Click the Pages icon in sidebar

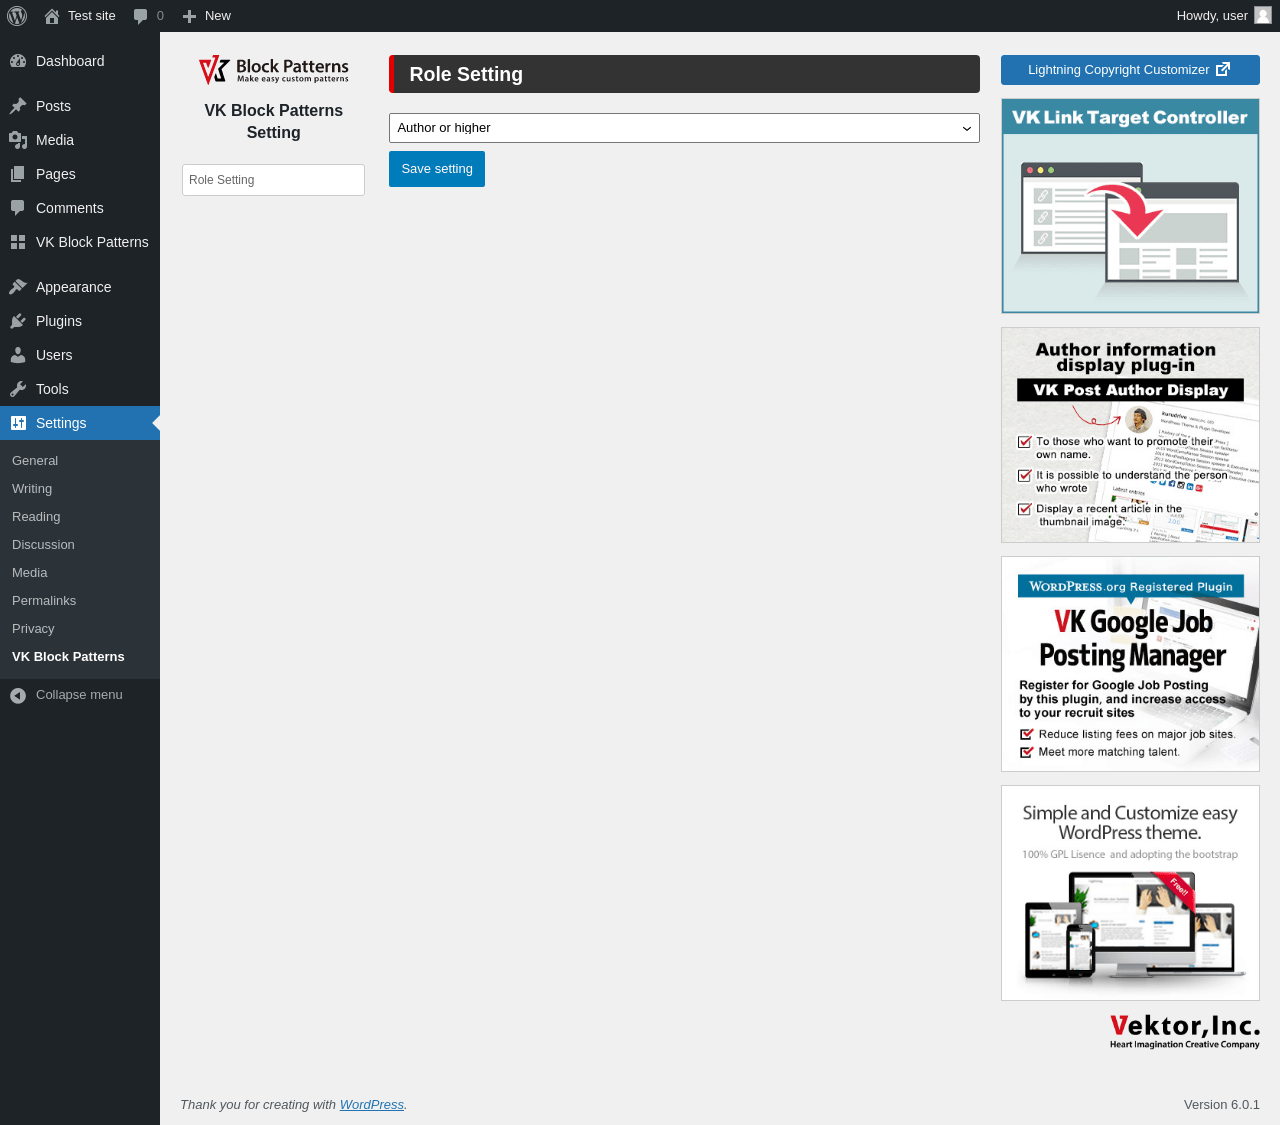18,174
